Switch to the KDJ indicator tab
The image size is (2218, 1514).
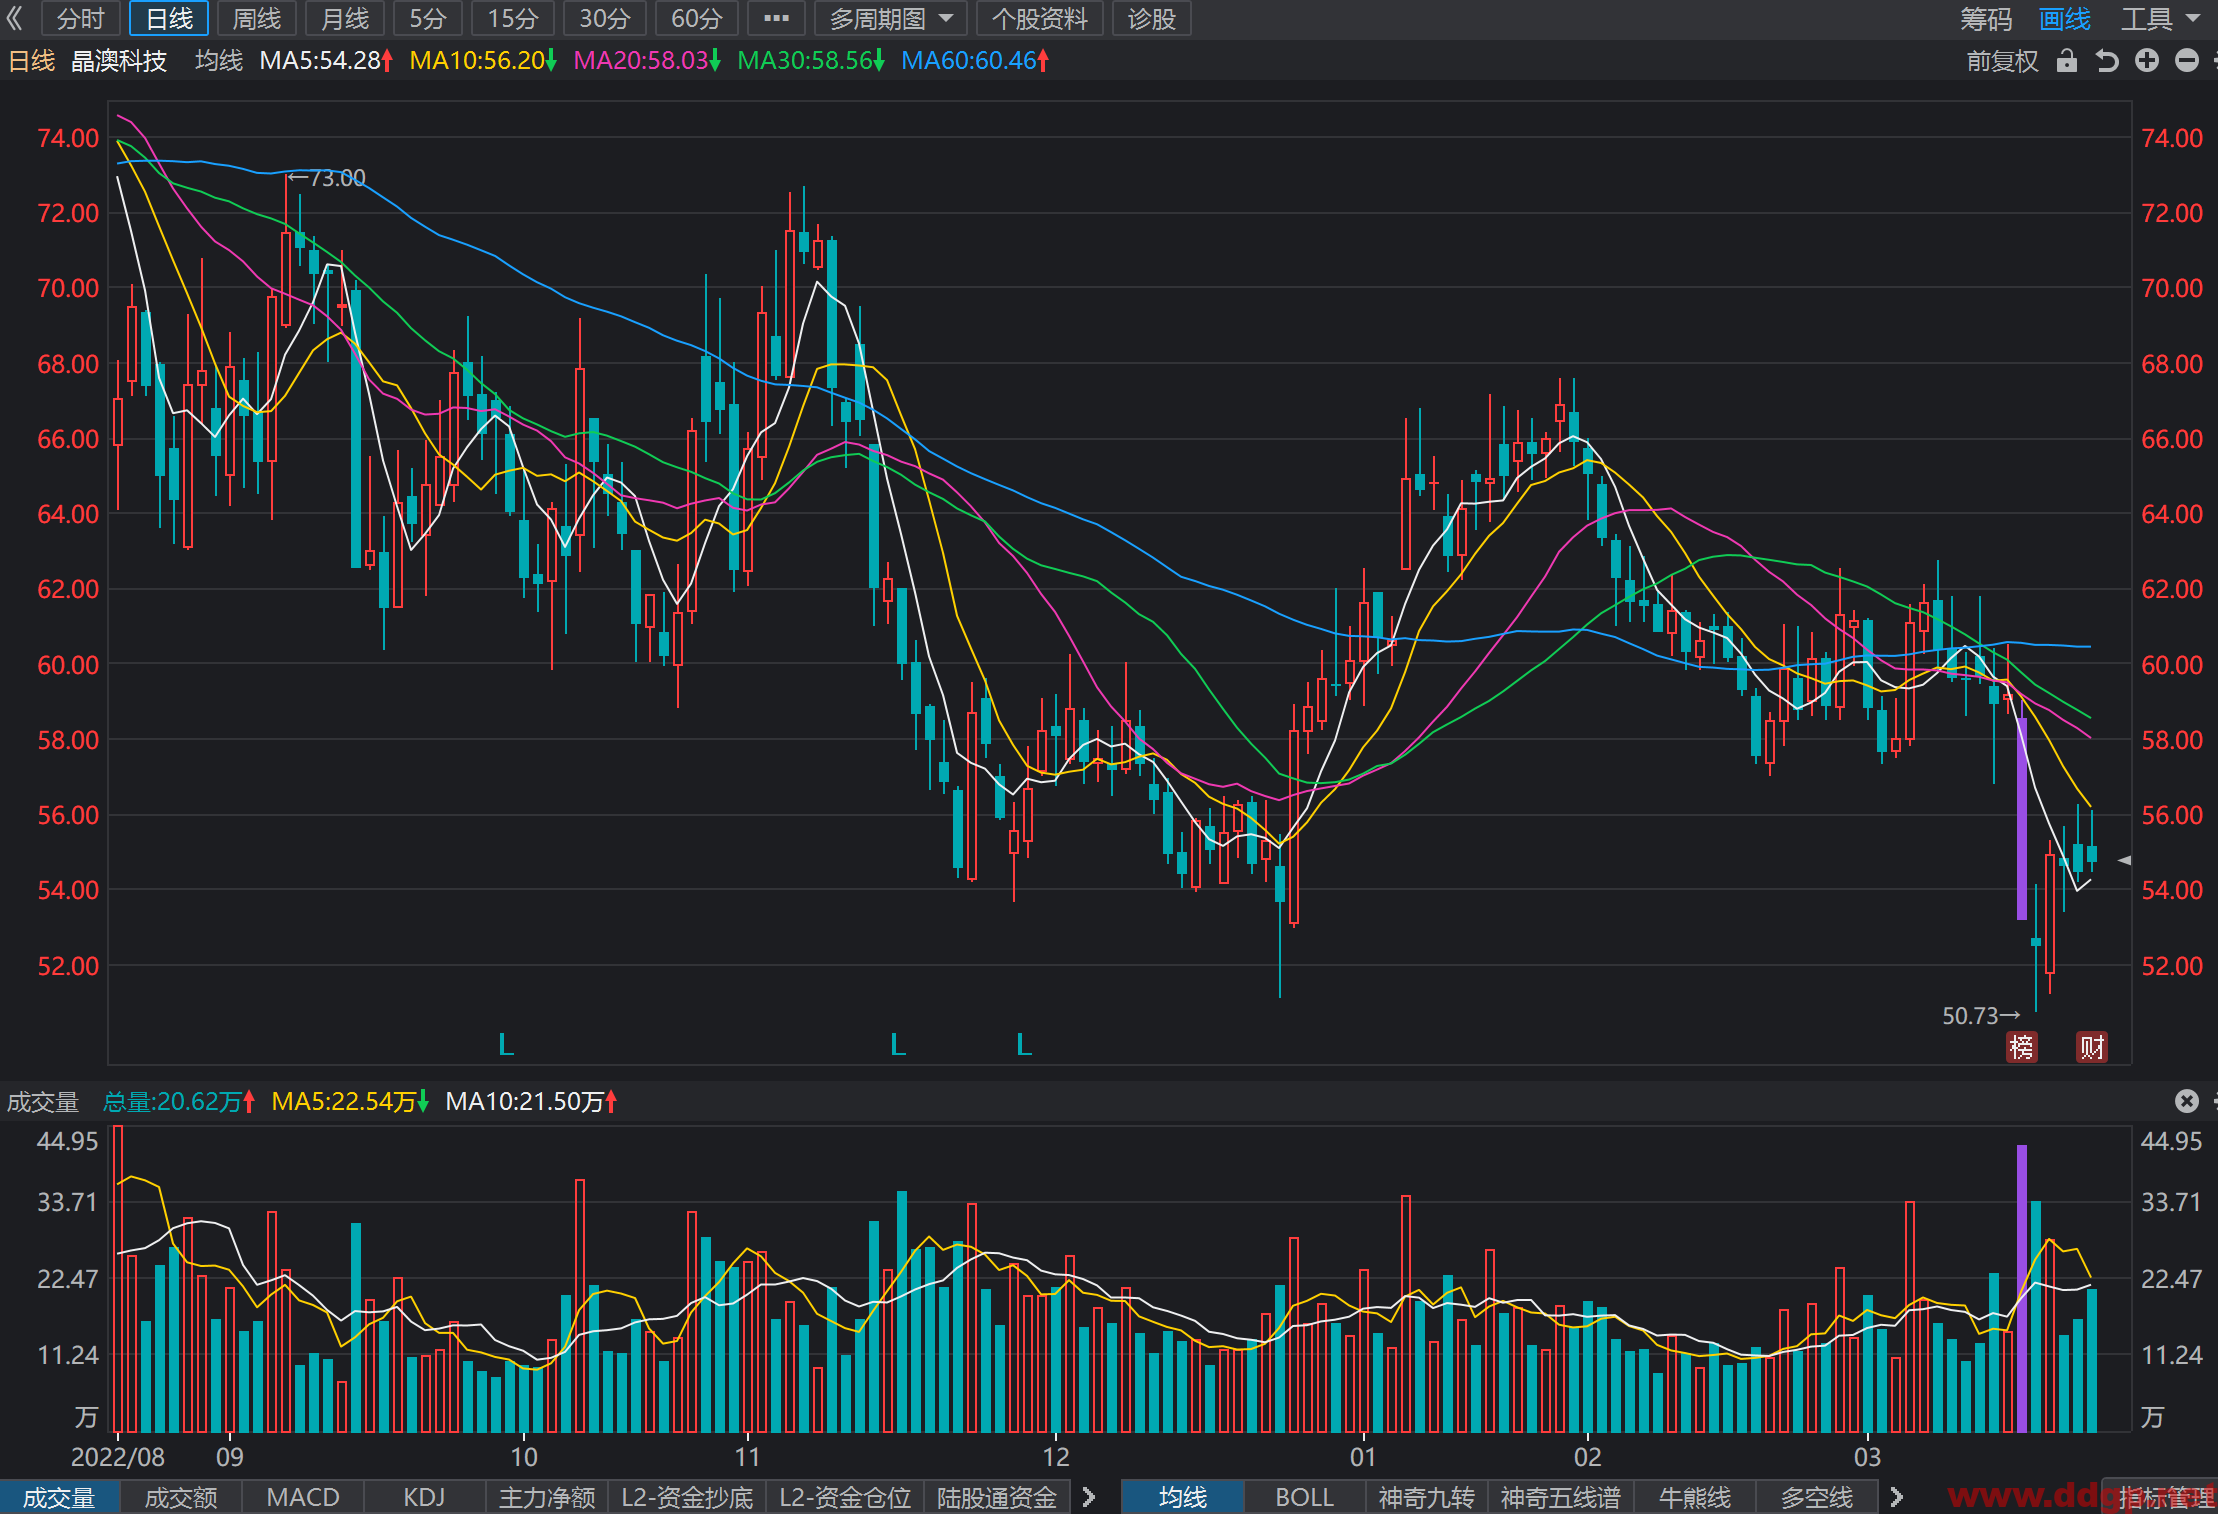point(424,1497)
